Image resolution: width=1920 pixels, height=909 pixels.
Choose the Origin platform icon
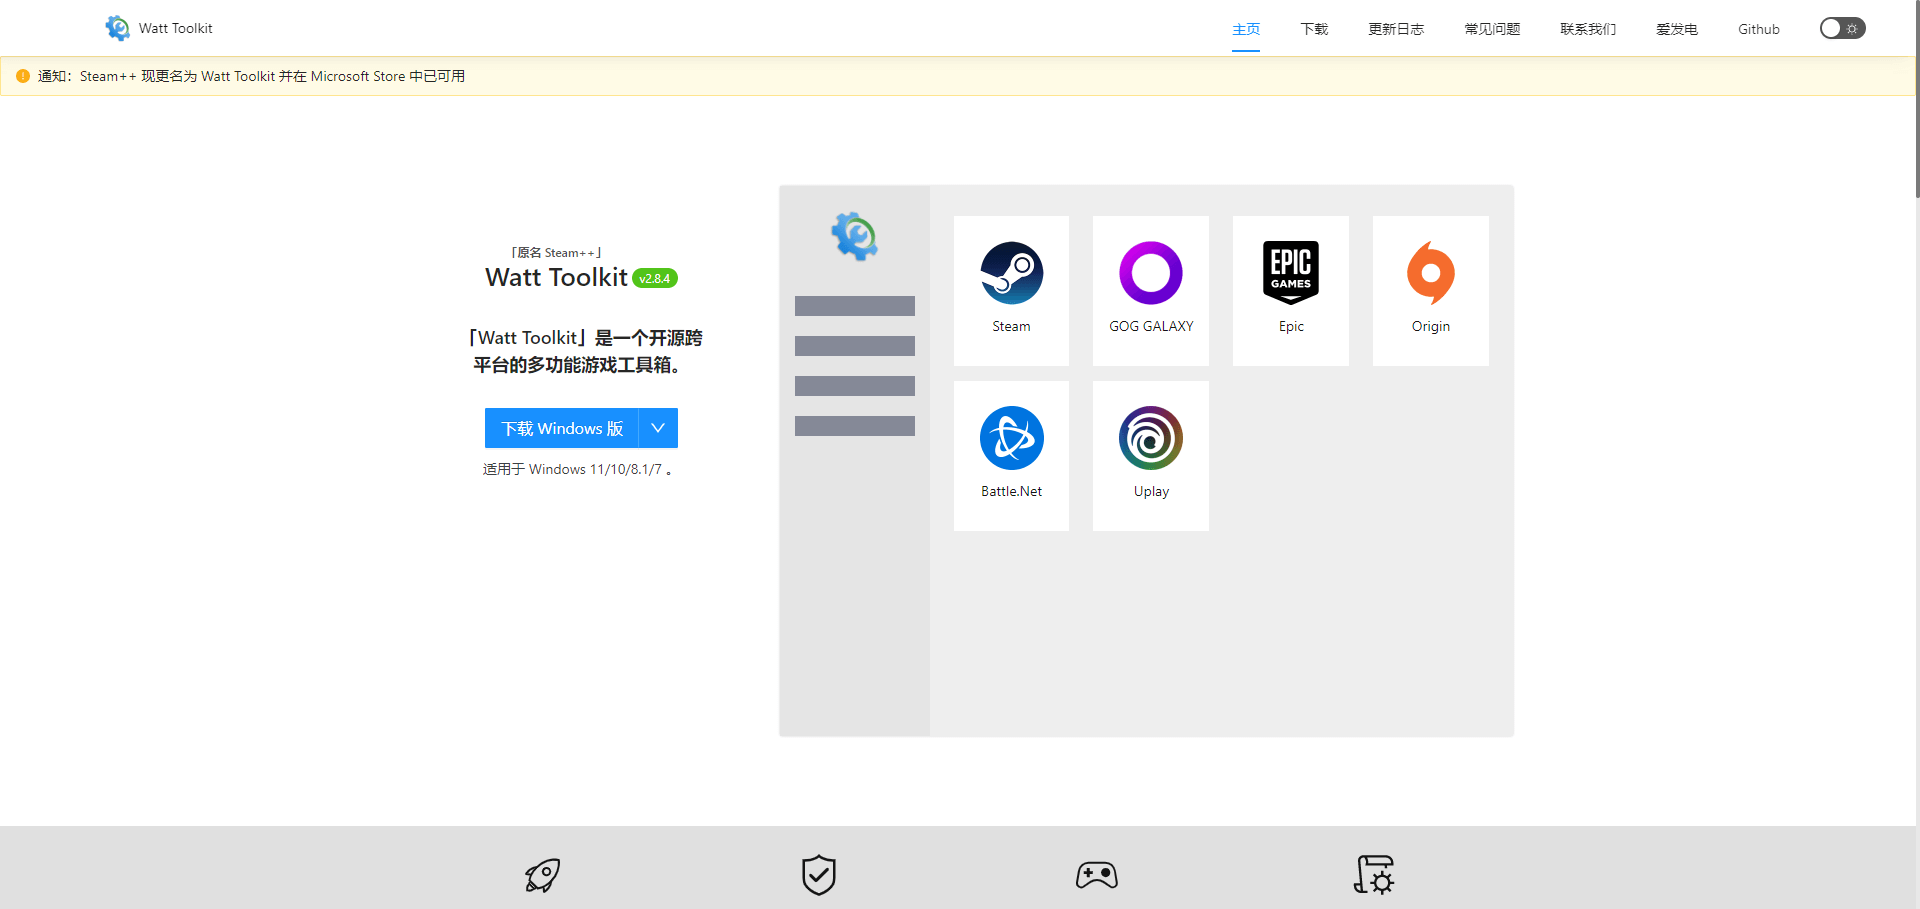point(1431,273)
